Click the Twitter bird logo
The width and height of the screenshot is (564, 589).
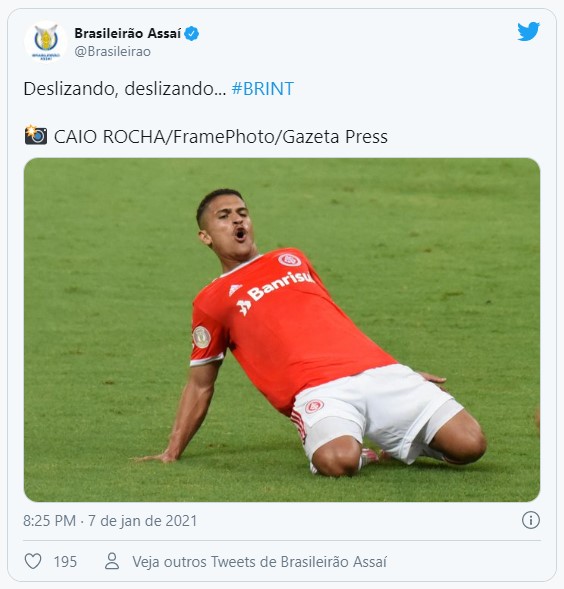pyautogui.click(x=528, y=32)
